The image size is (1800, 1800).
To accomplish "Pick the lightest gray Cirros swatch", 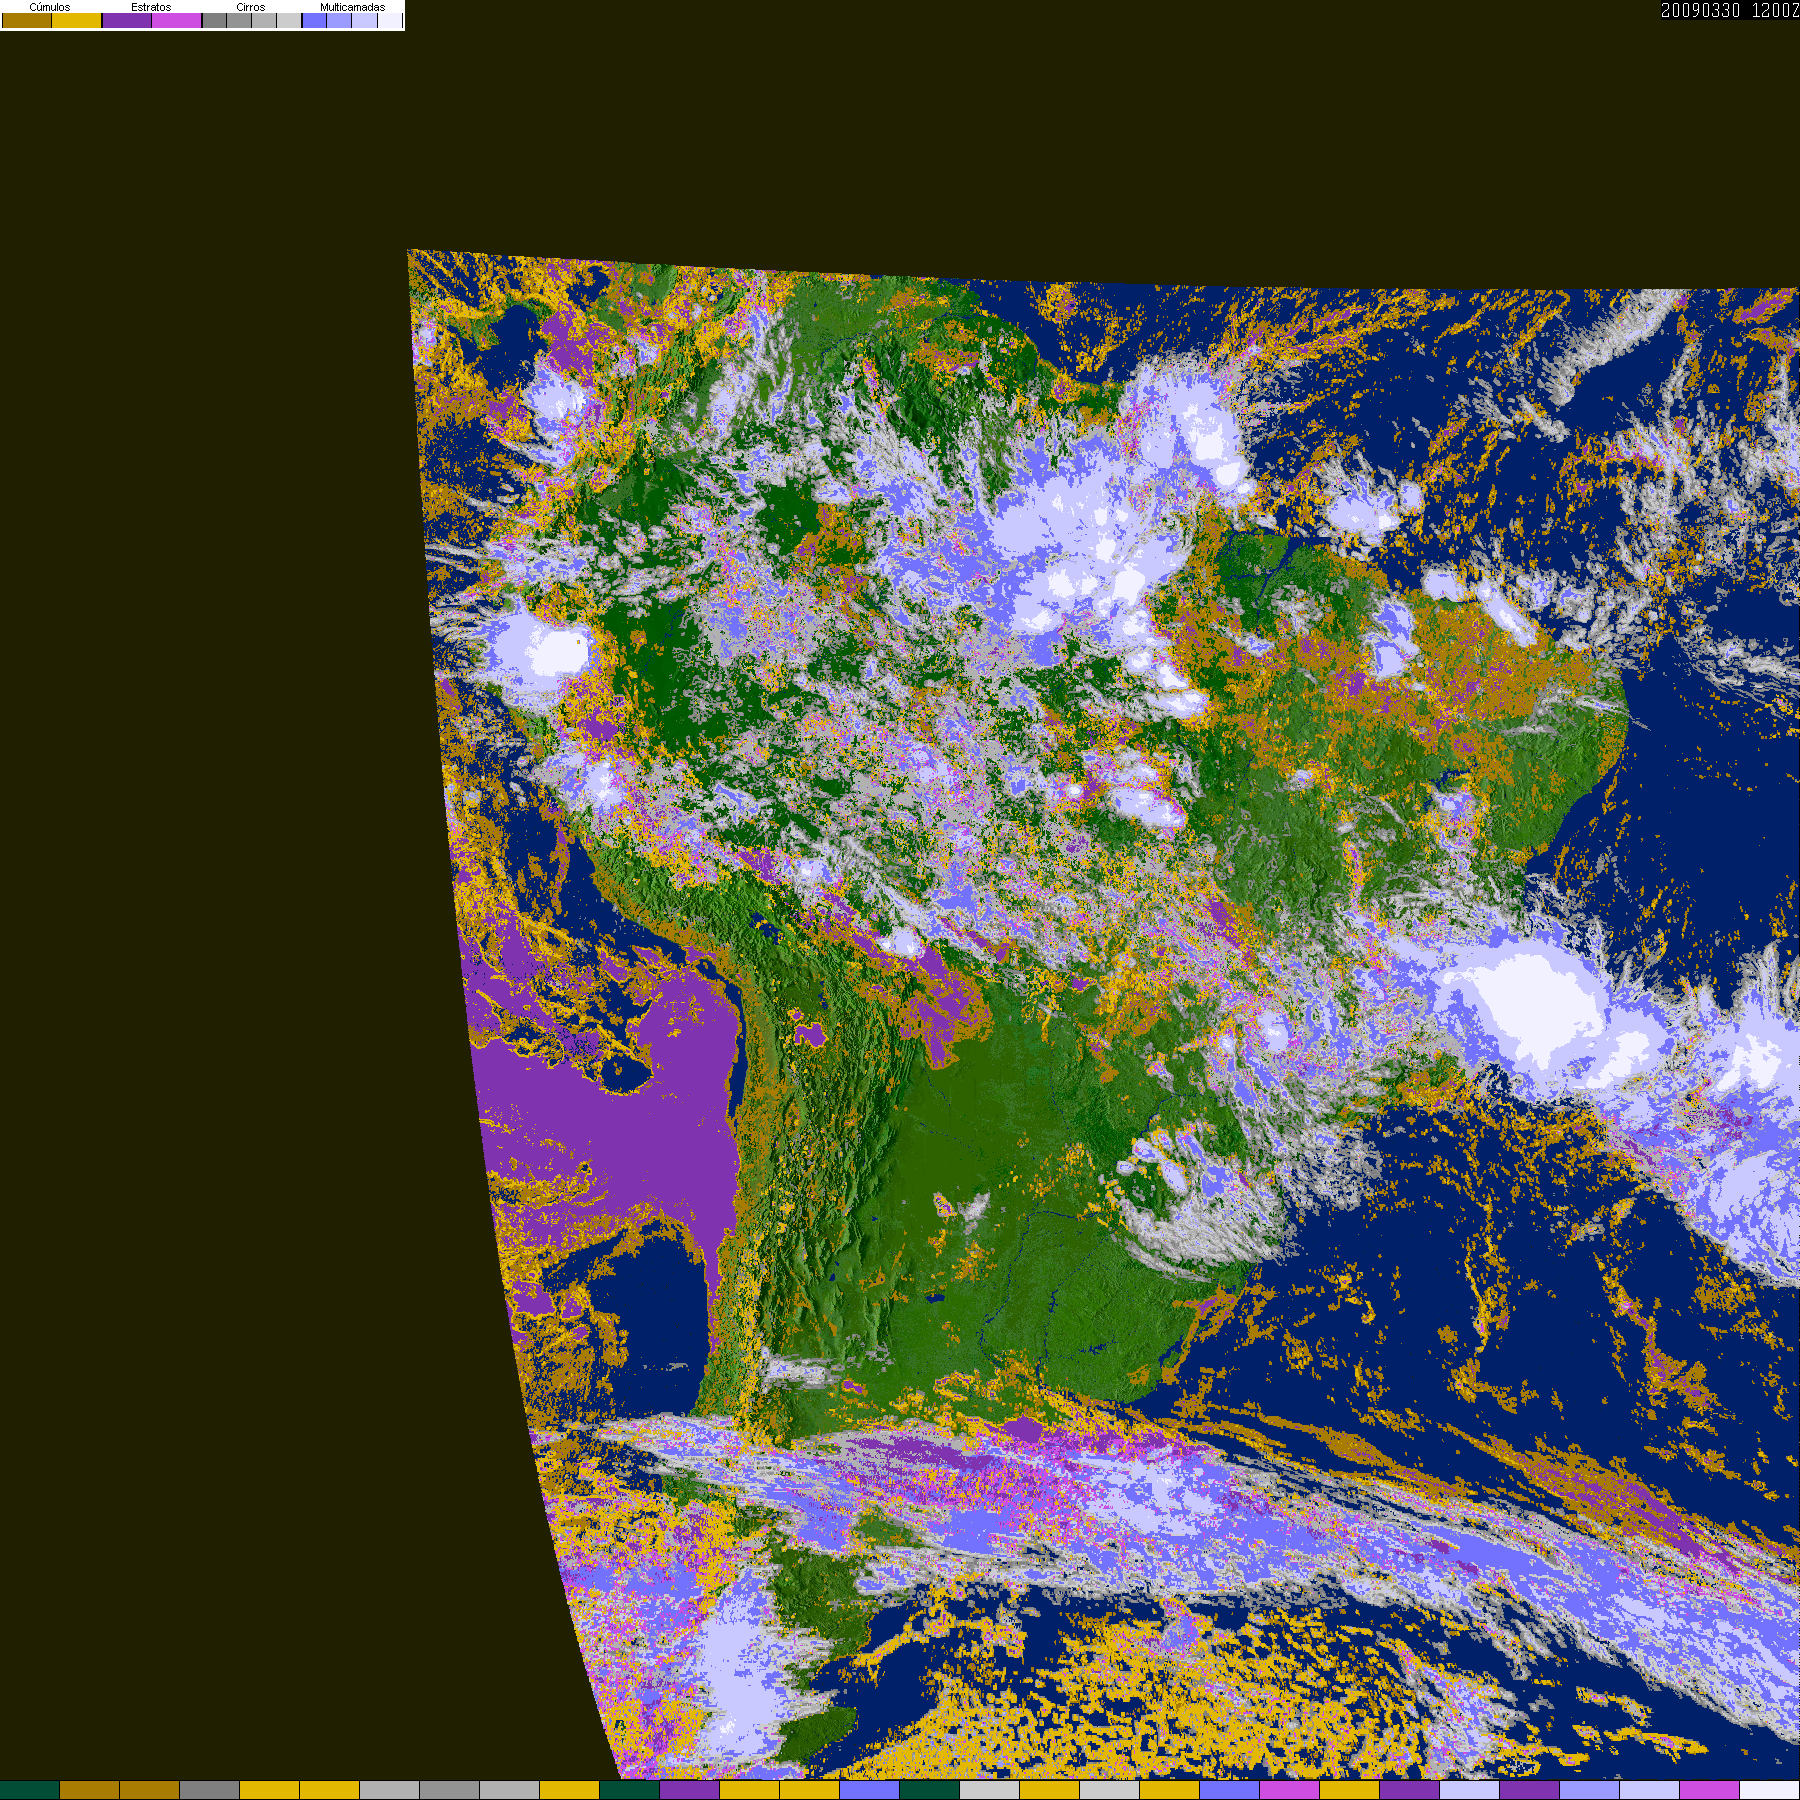I will click(x=289, y=20).
